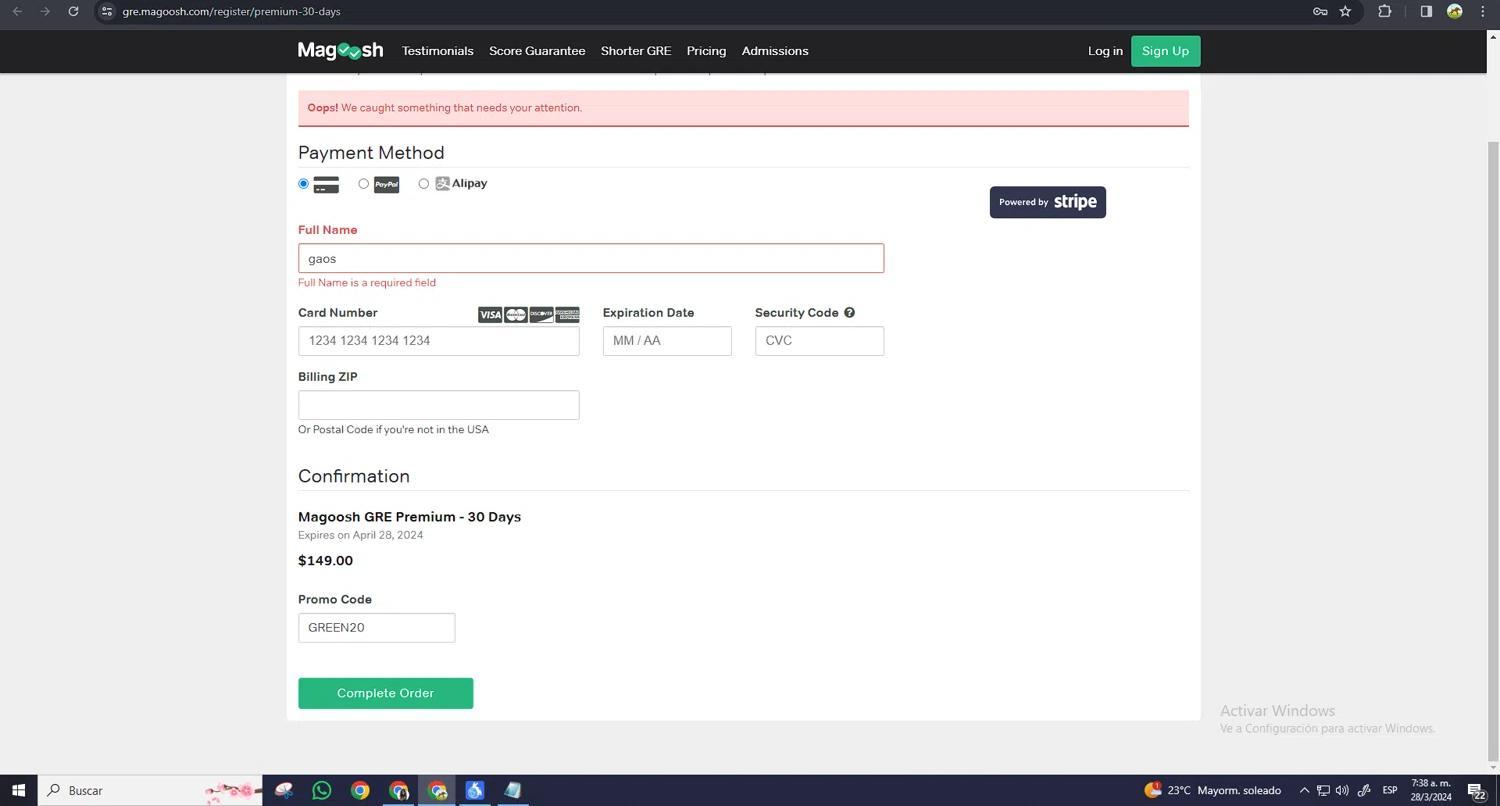1500x806 pixels.
Task: Open the Chrome three-dot menu
Action: tap(1483, 11)
